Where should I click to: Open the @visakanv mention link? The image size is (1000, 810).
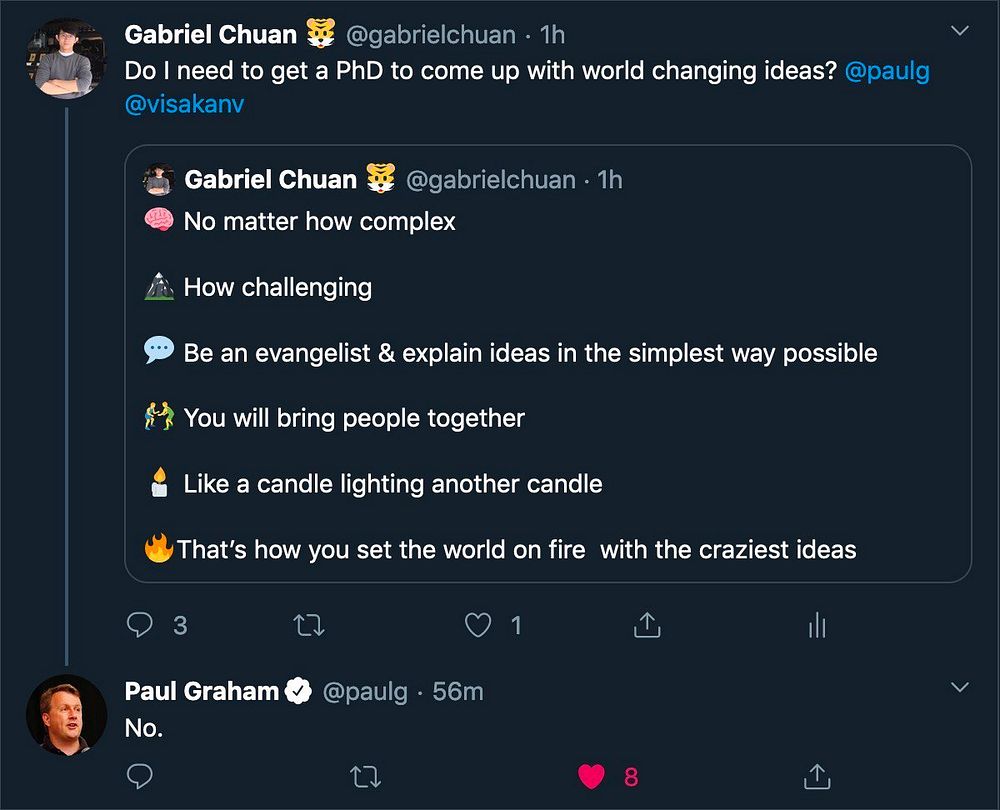tap(184, 104)
